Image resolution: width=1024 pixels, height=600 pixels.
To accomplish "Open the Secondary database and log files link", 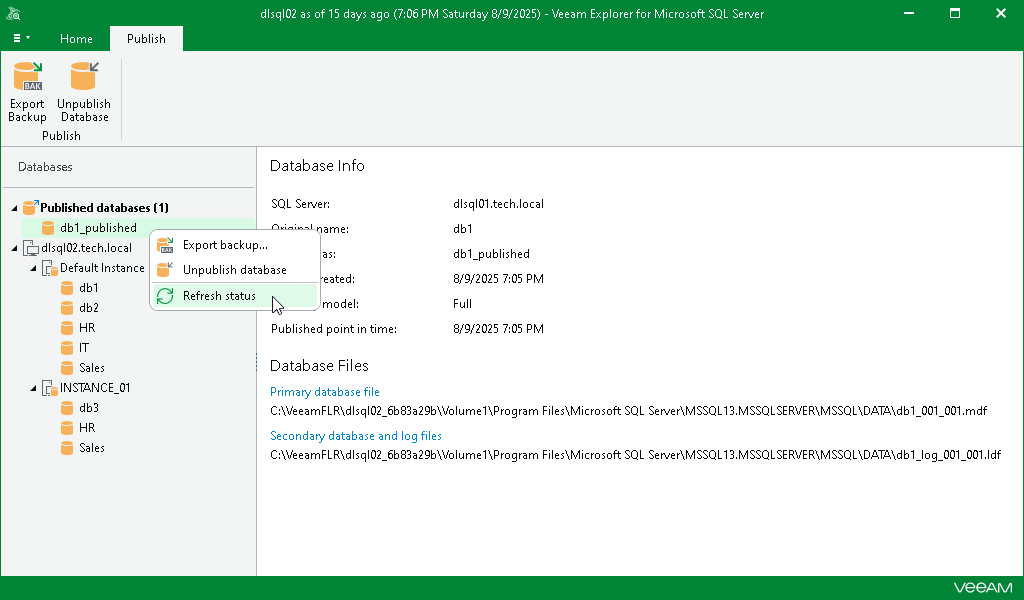I will coord(355,435).
